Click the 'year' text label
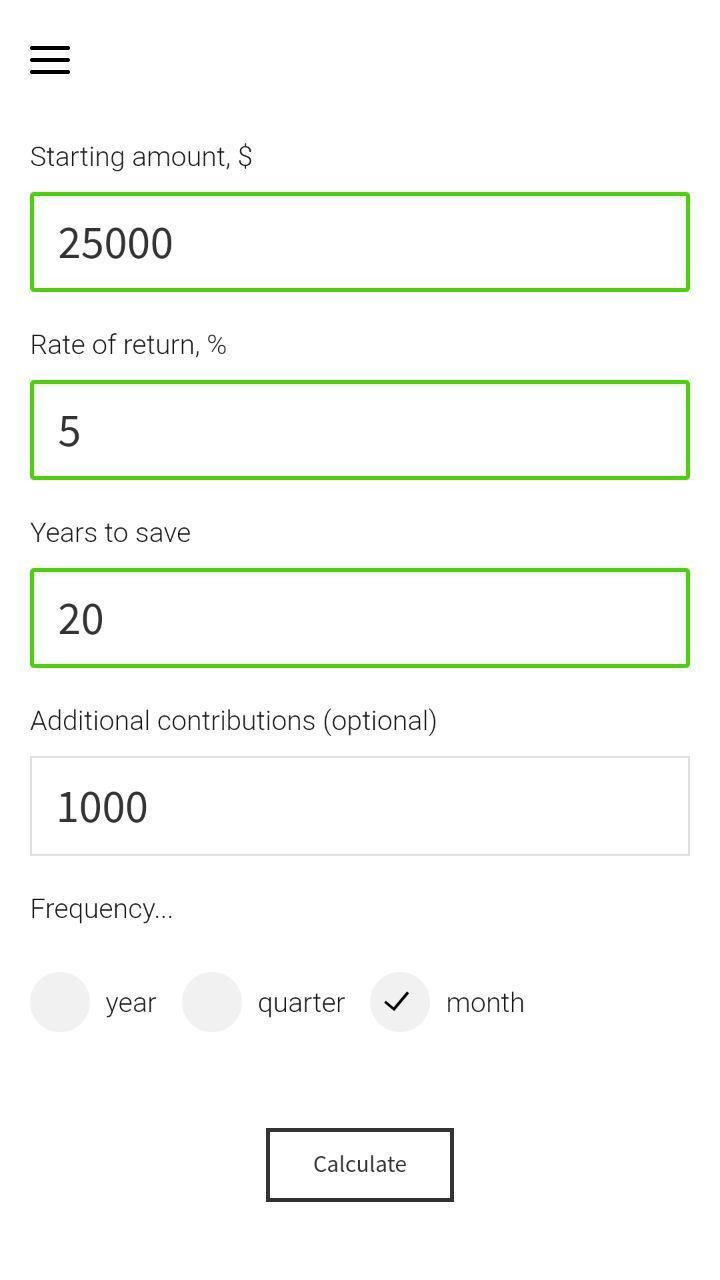720x1280 pixels. pyautogui.click(x=131, y=1003)
